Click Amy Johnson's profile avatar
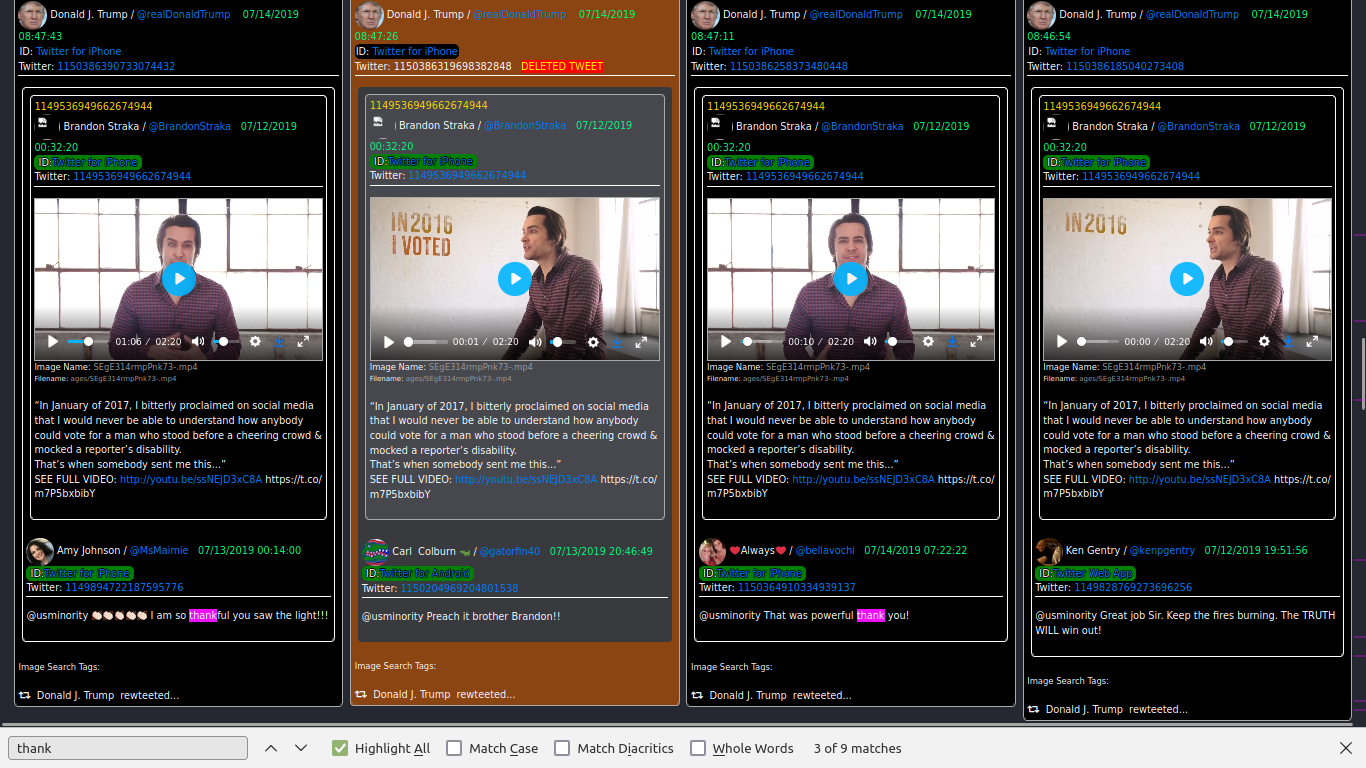The image size is (1366, 768). point(40,551)
